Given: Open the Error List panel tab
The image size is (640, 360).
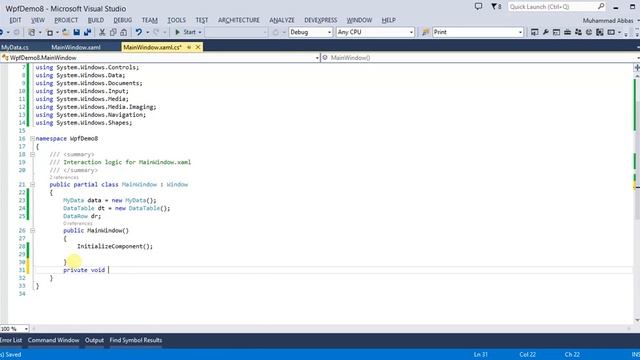Looking at the screenshot, I should pos(11,340).
